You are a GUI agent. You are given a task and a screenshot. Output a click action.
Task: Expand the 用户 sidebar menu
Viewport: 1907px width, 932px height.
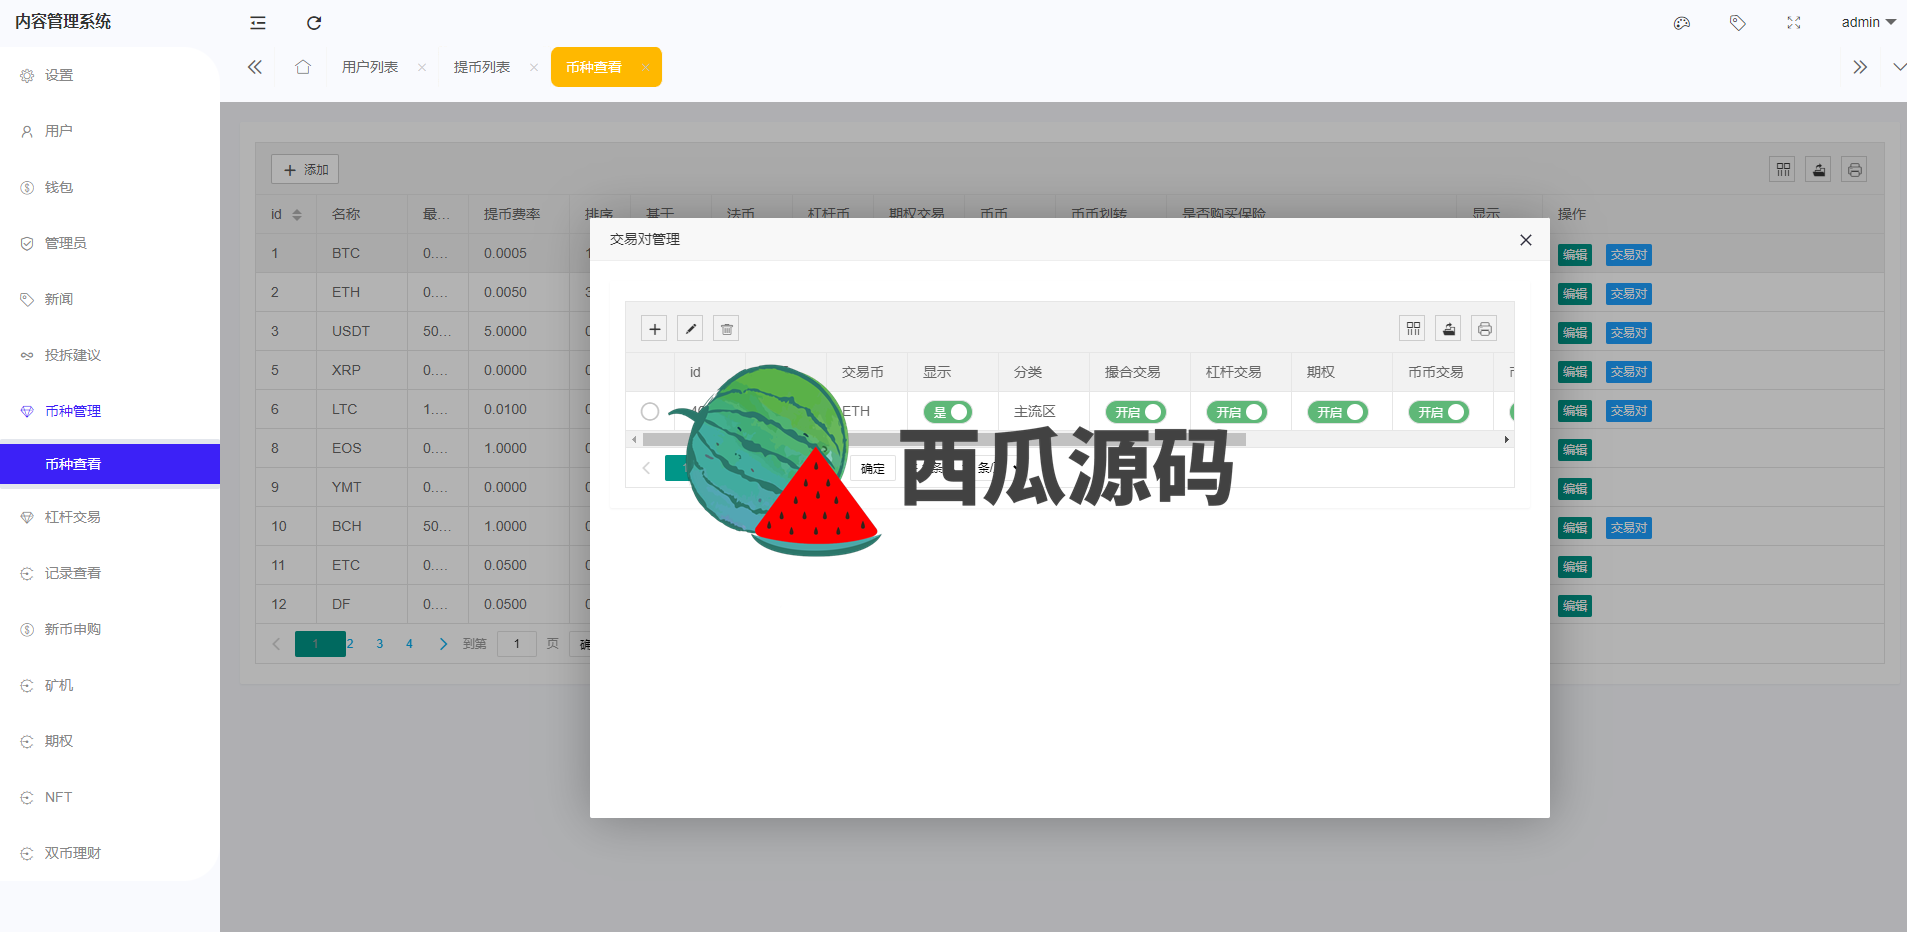click(x=110, y=131)
